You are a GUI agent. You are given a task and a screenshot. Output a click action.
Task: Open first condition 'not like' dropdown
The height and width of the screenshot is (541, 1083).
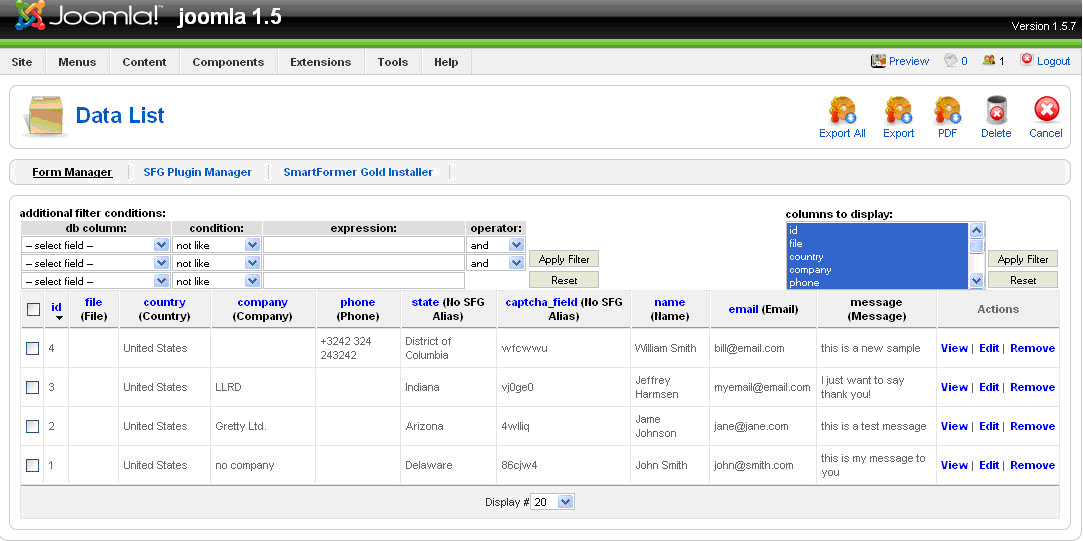[216, 245]
